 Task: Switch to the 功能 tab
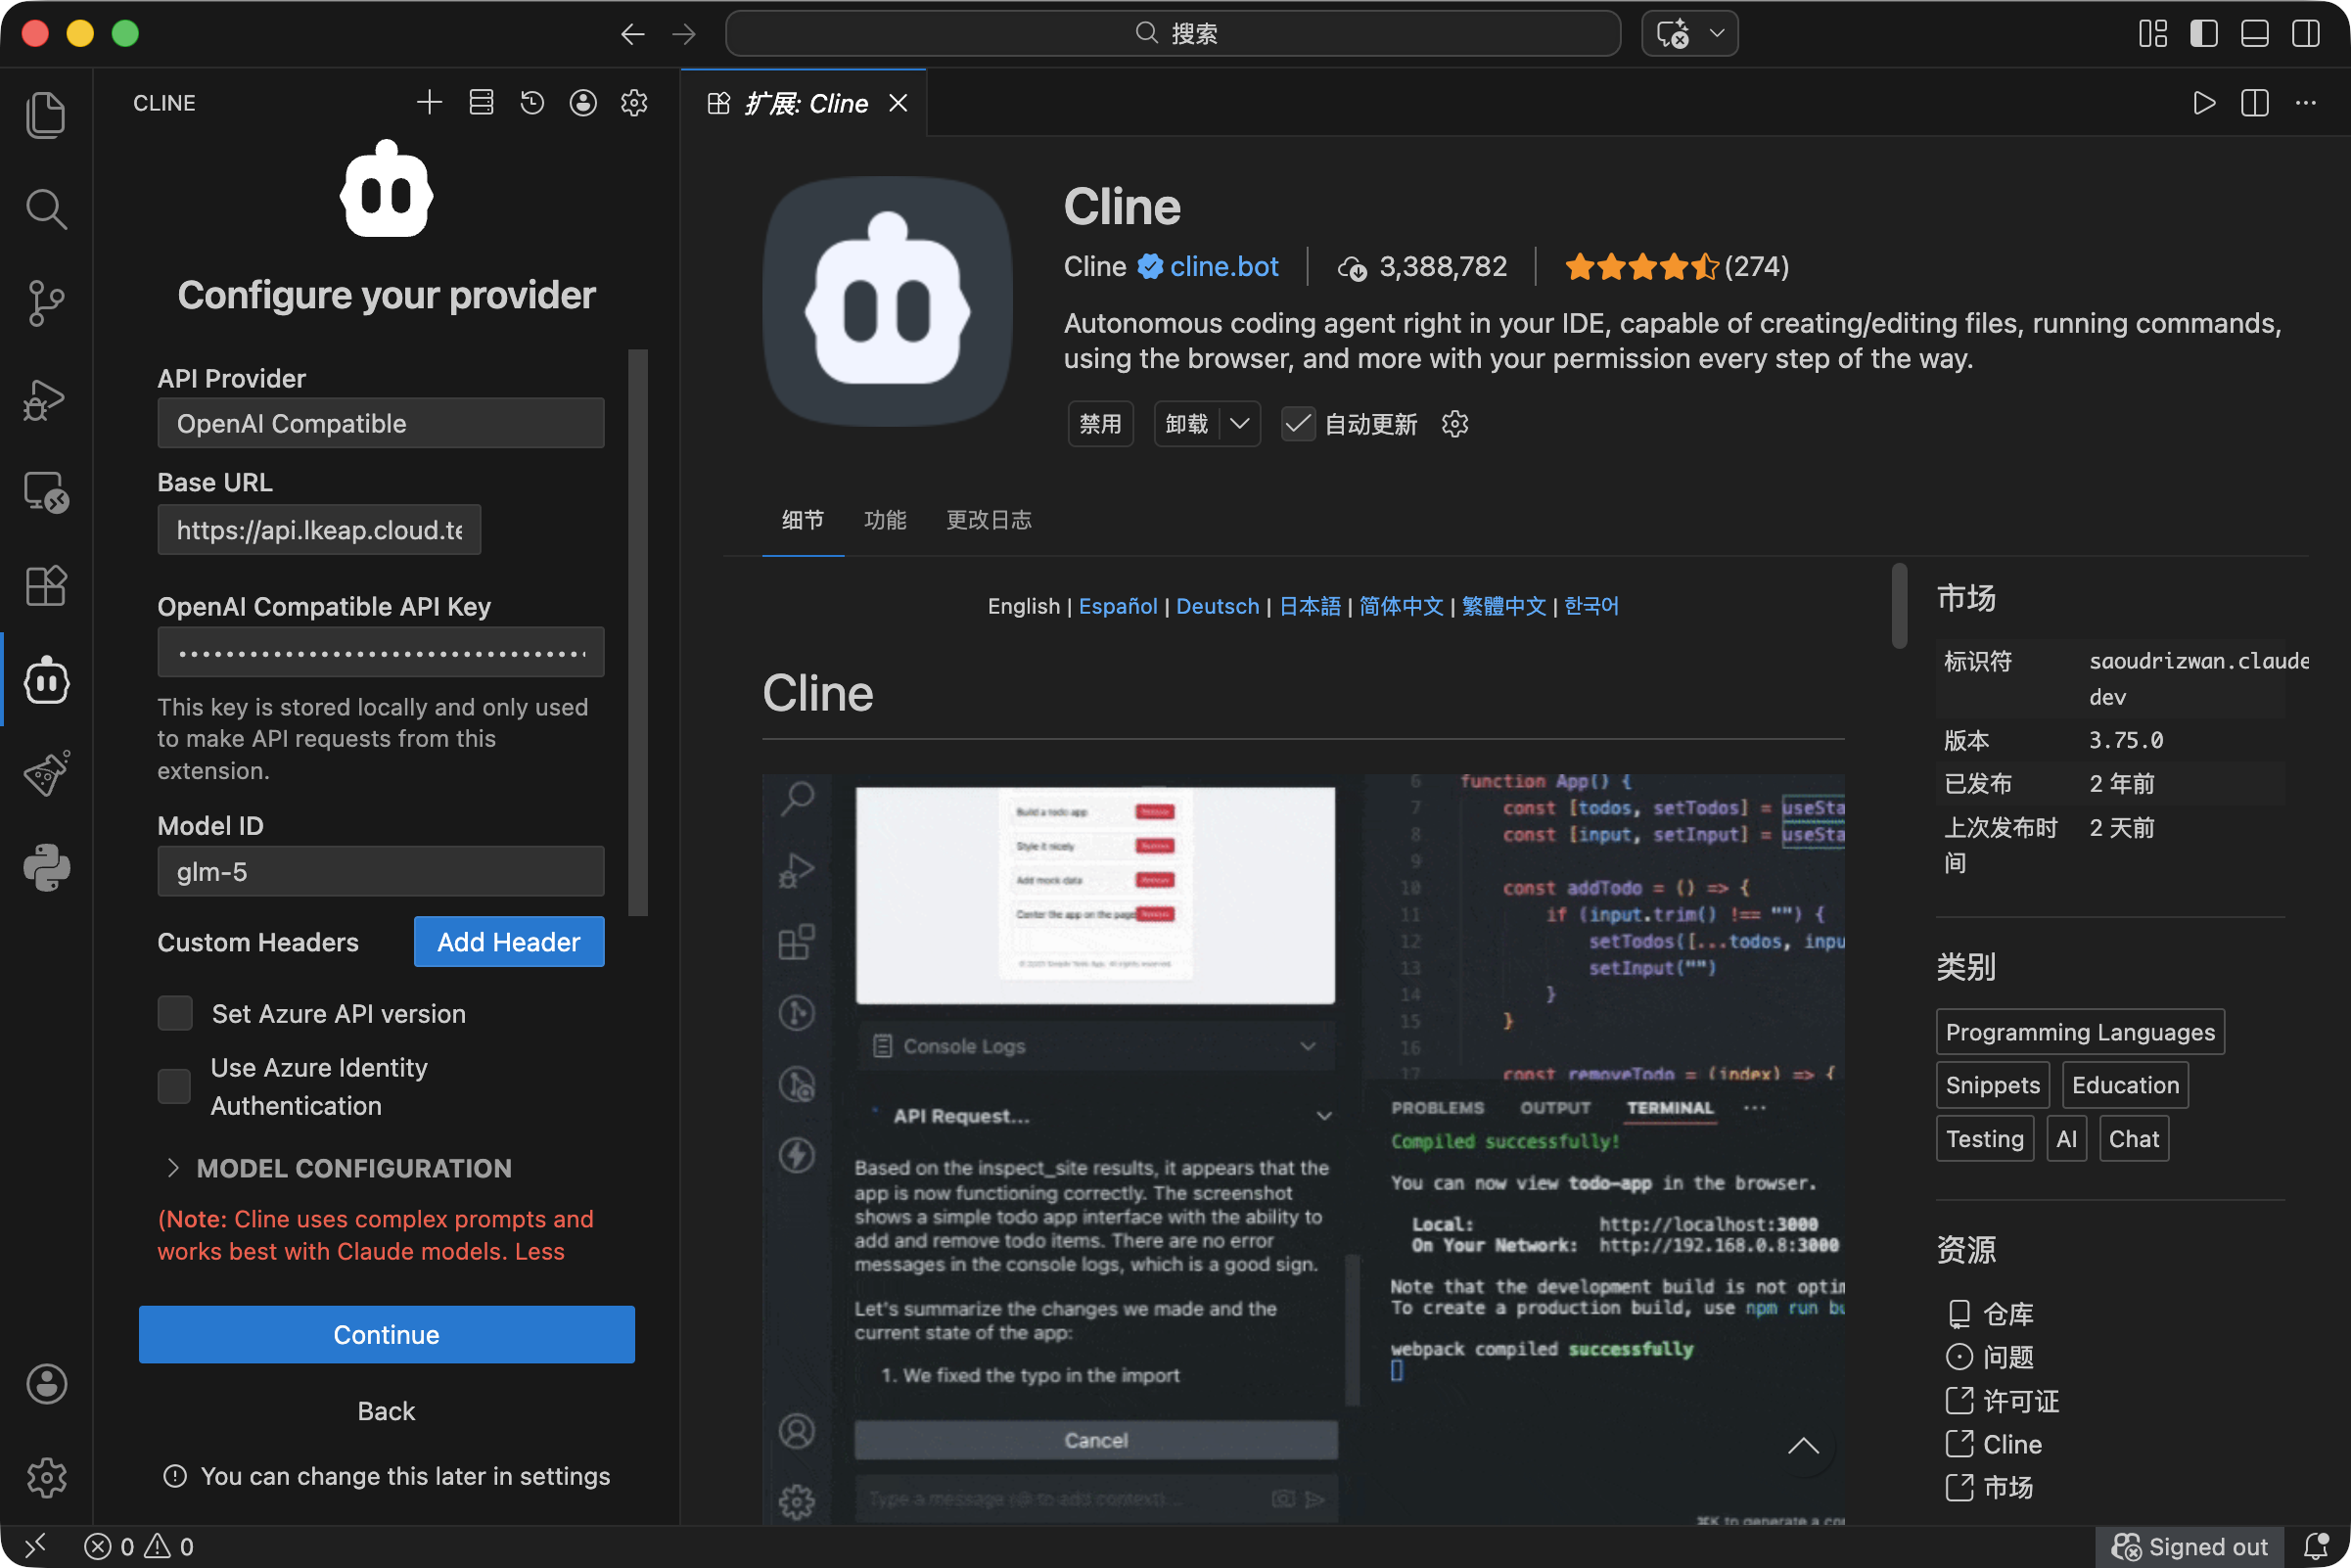884,520
